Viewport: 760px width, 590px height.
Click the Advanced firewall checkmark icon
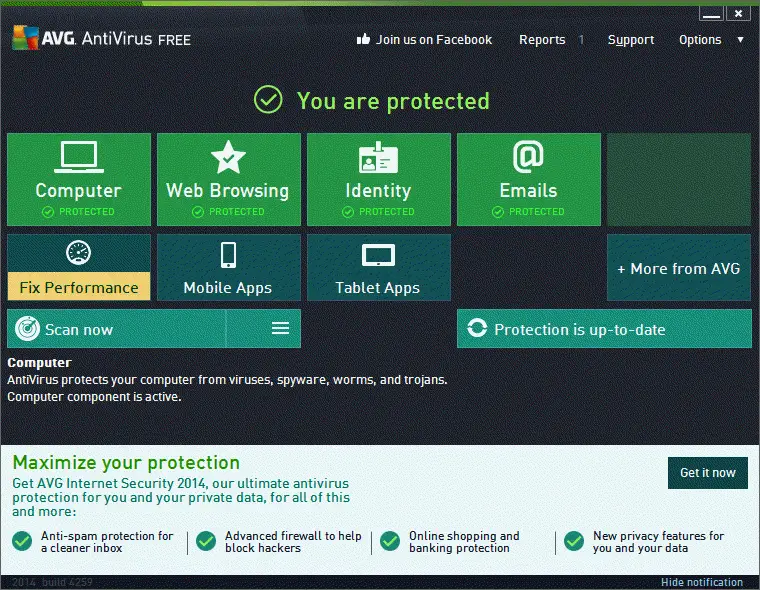(x=206, y=541)
